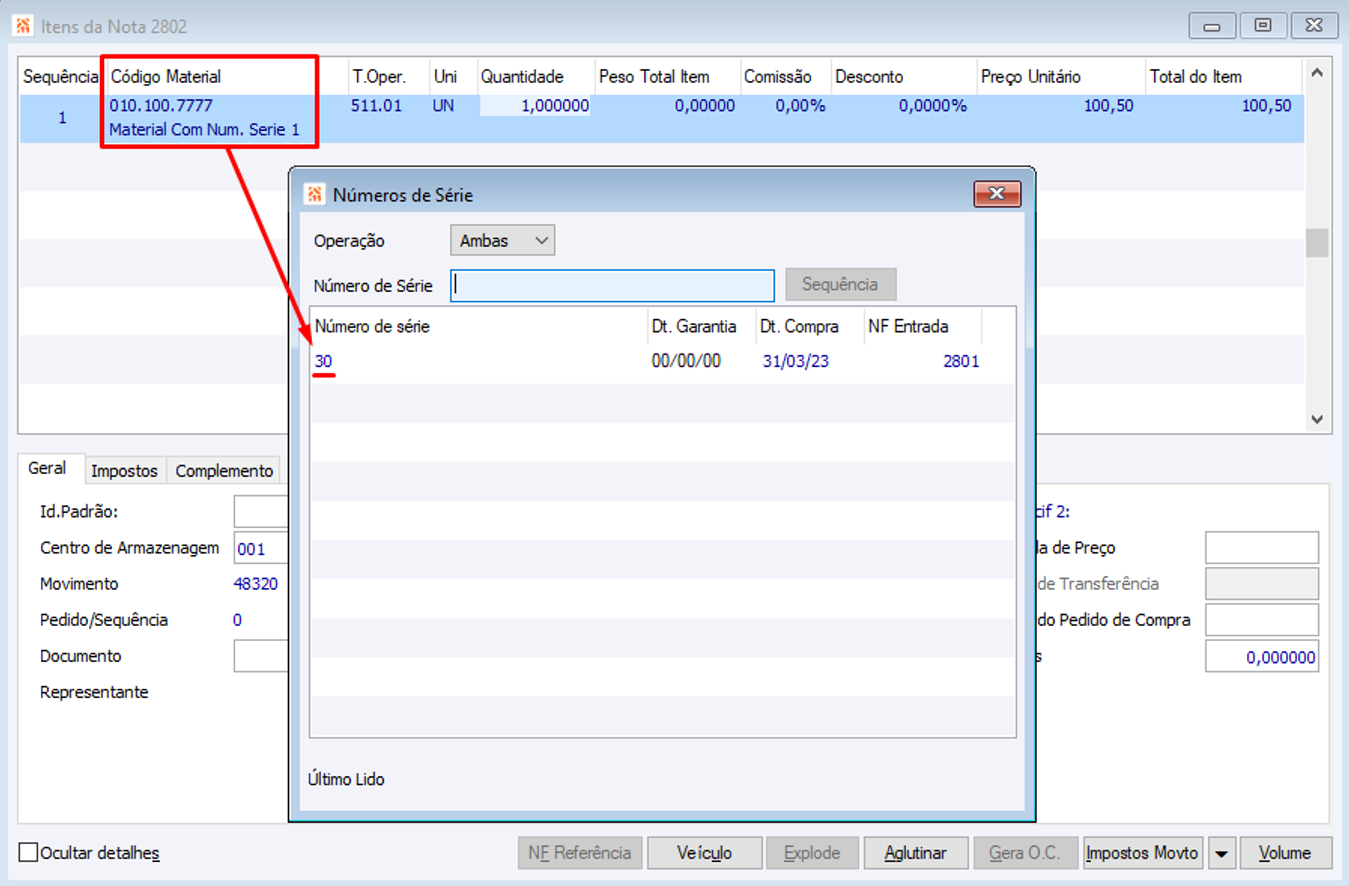Screen dimensions: 1349x886
Task: Click the Volume button
Action: click(1285, 853)
